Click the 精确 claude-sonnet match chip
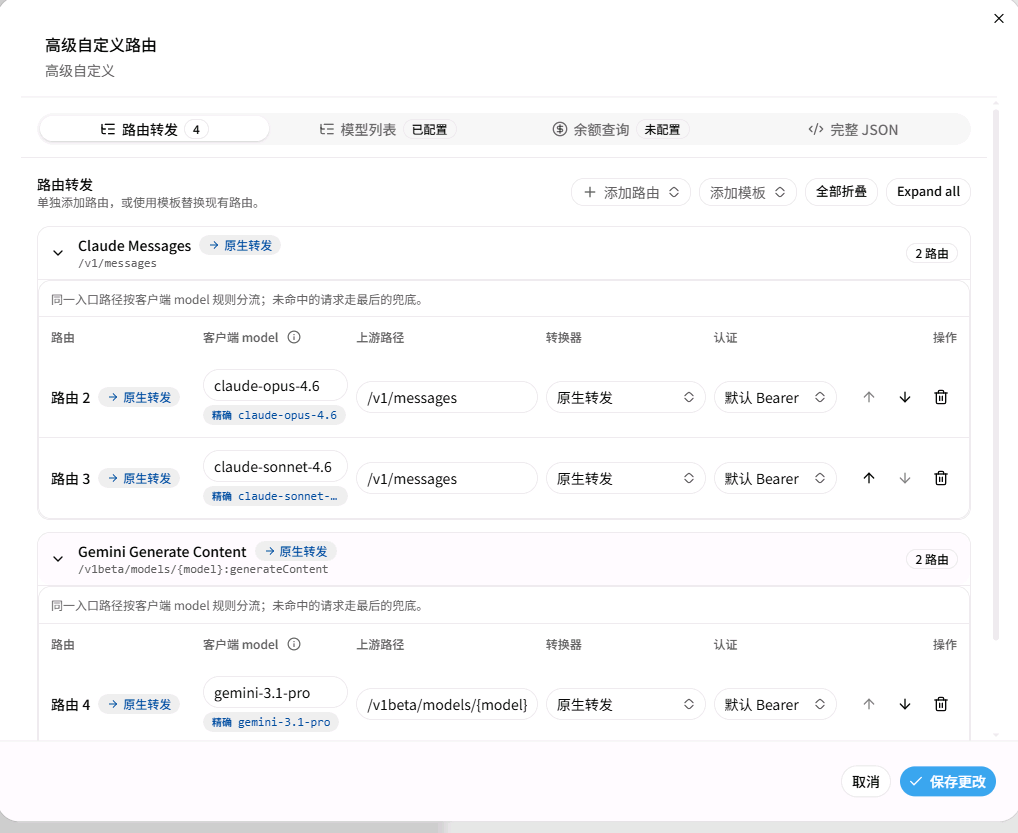The image size is (1018, 833). 275,496
